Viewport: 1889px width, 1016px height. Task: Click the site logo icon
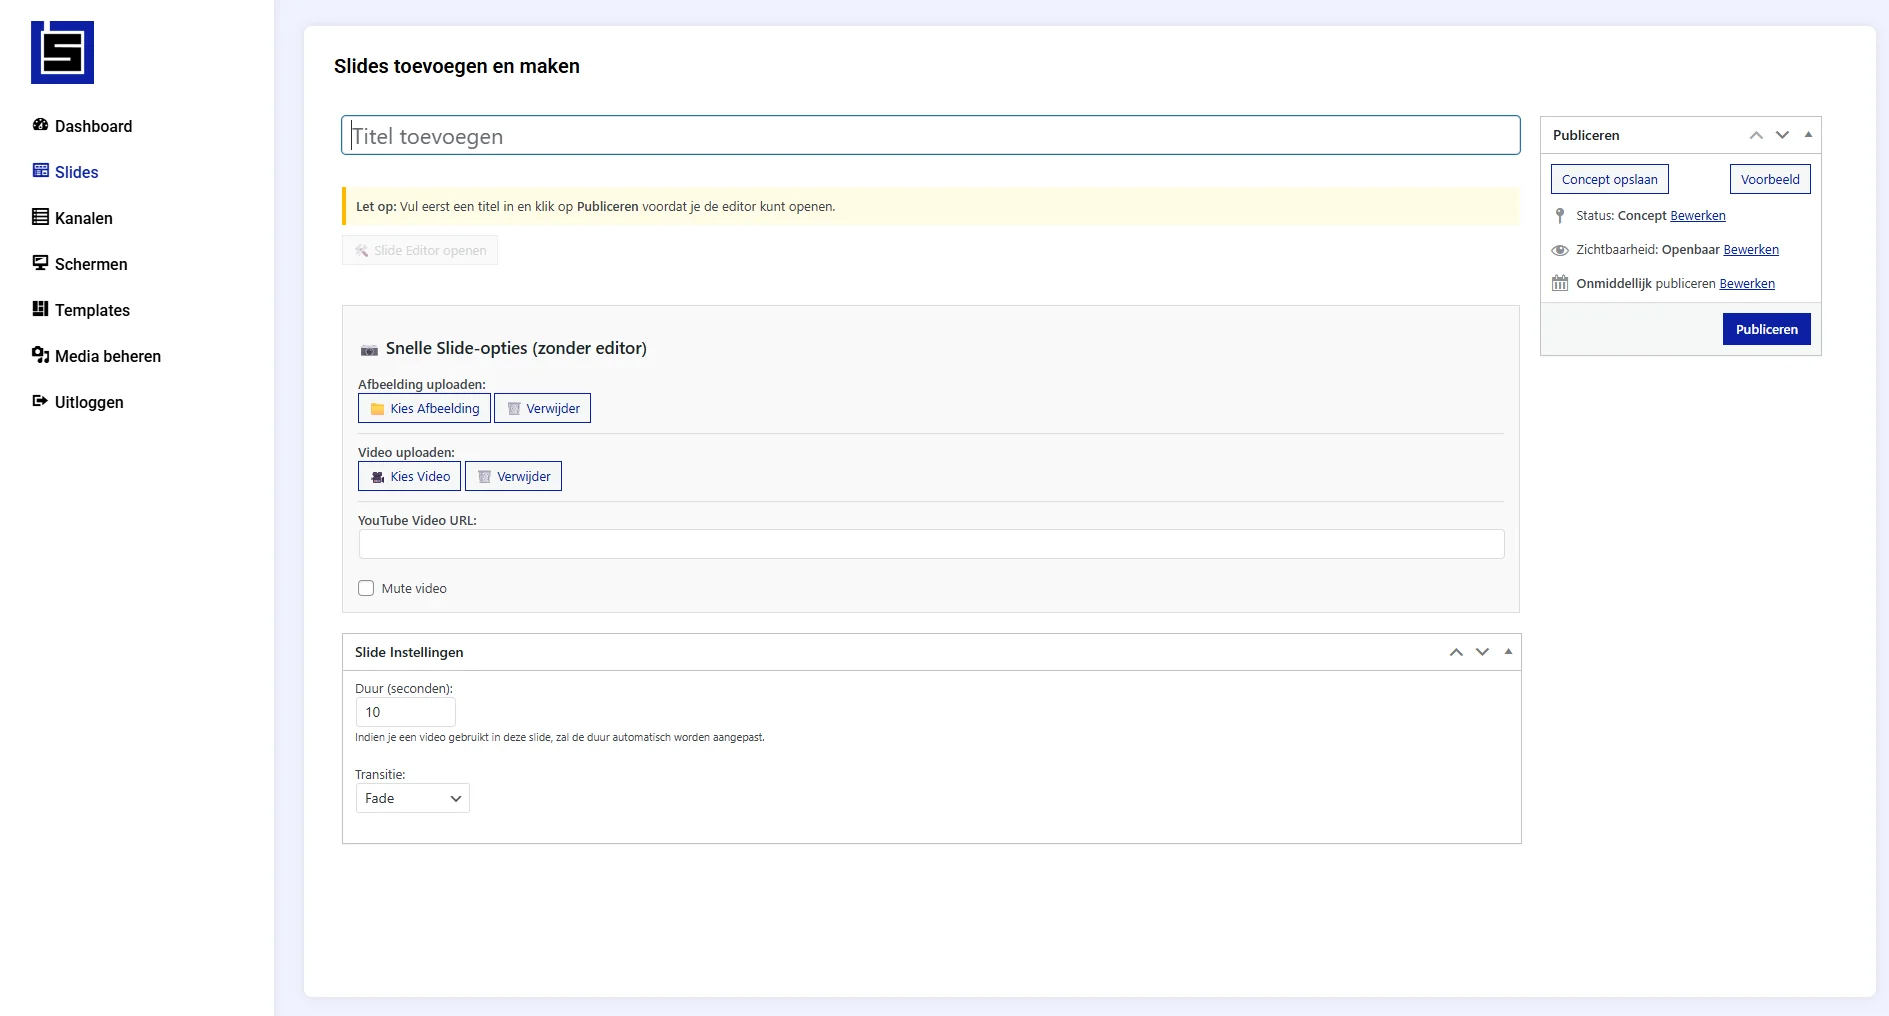click(62, 52)
